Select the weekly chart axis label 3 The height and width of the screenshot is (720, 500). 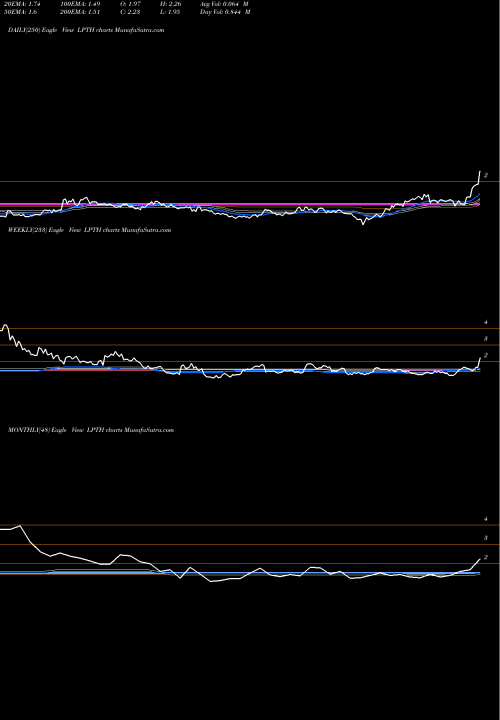pos(486,339)
